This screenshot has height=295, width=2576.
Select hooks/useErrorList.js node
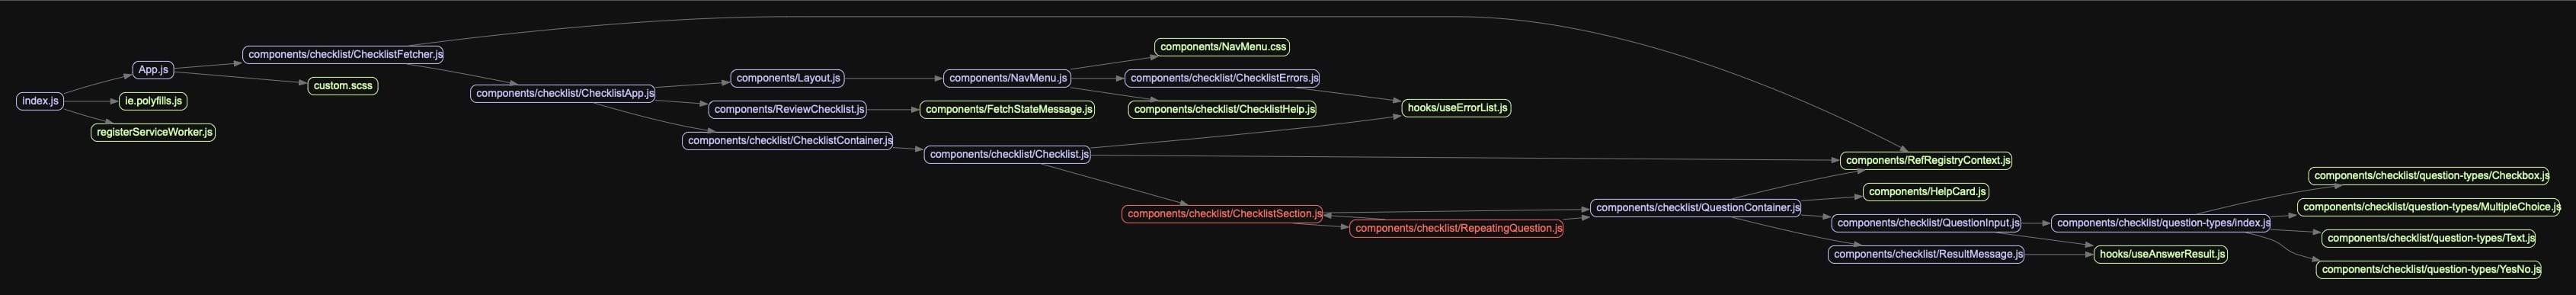pos(1456,108)
